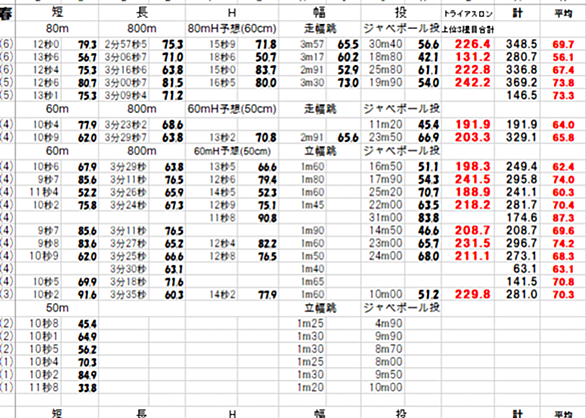
Task: Select the 800m time 3分23秒2
Action: pos(126,125)
